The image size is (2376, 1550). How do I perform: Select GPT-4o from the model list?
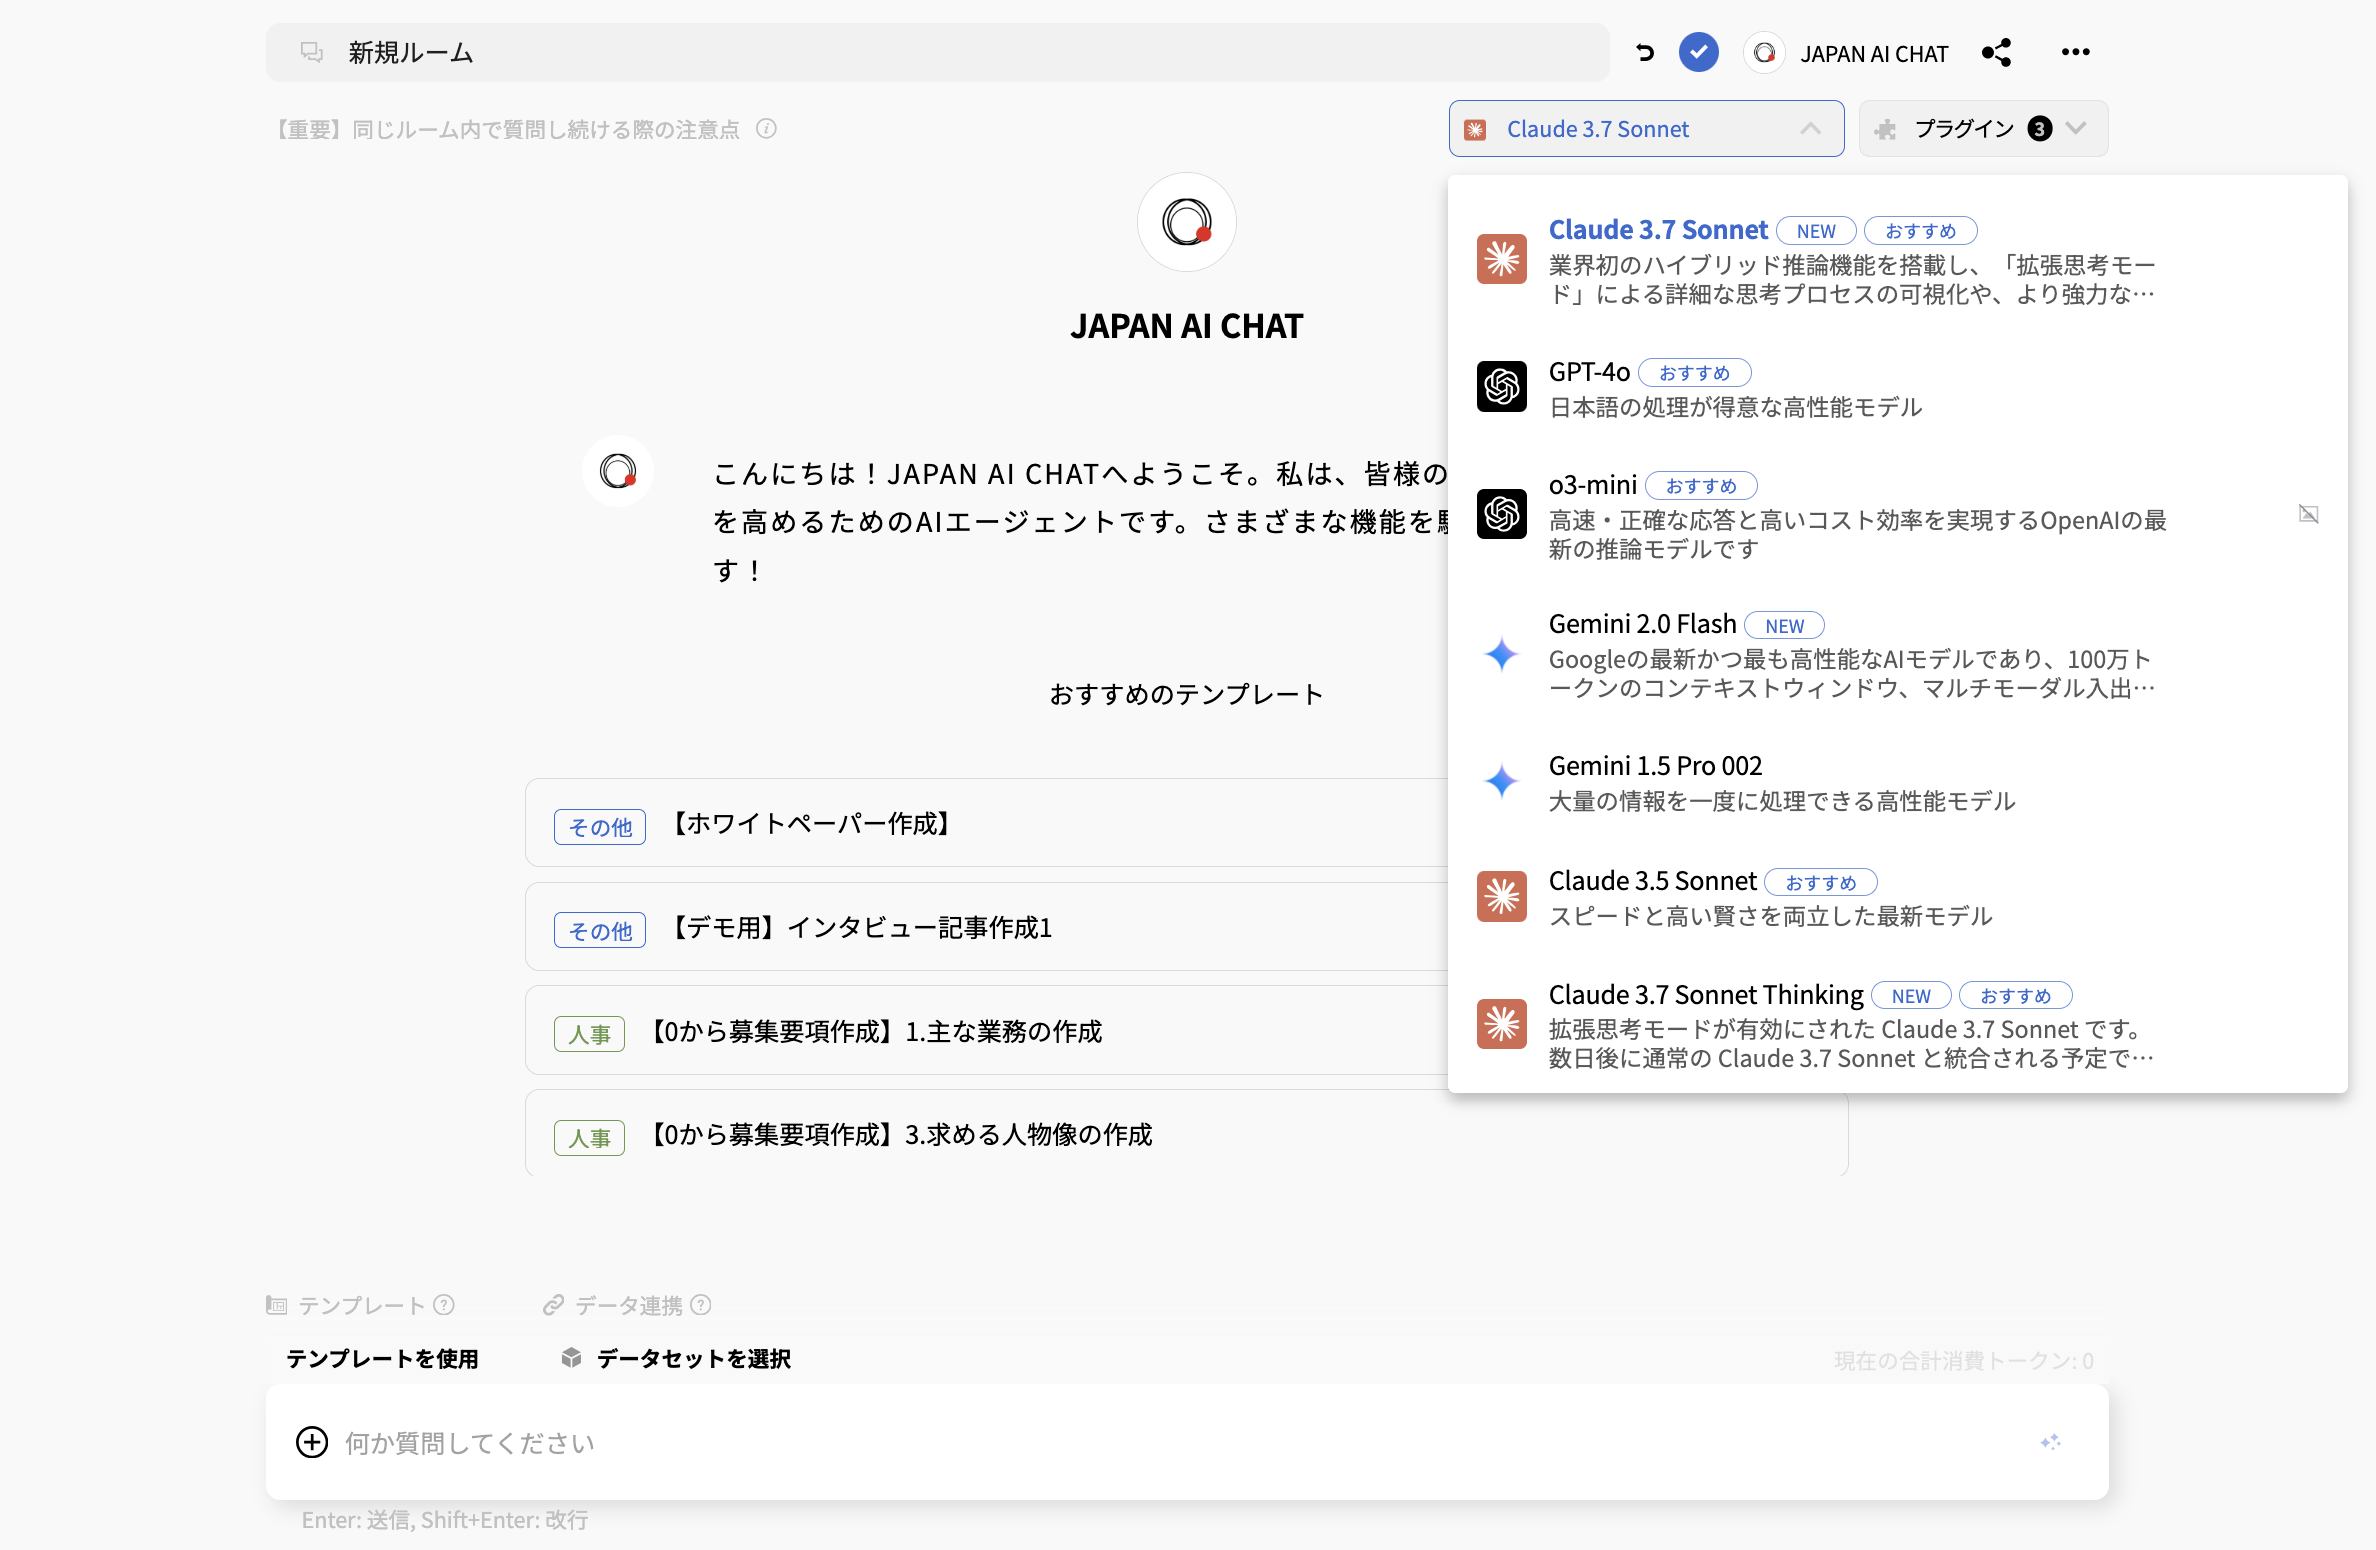(1897, 388)
